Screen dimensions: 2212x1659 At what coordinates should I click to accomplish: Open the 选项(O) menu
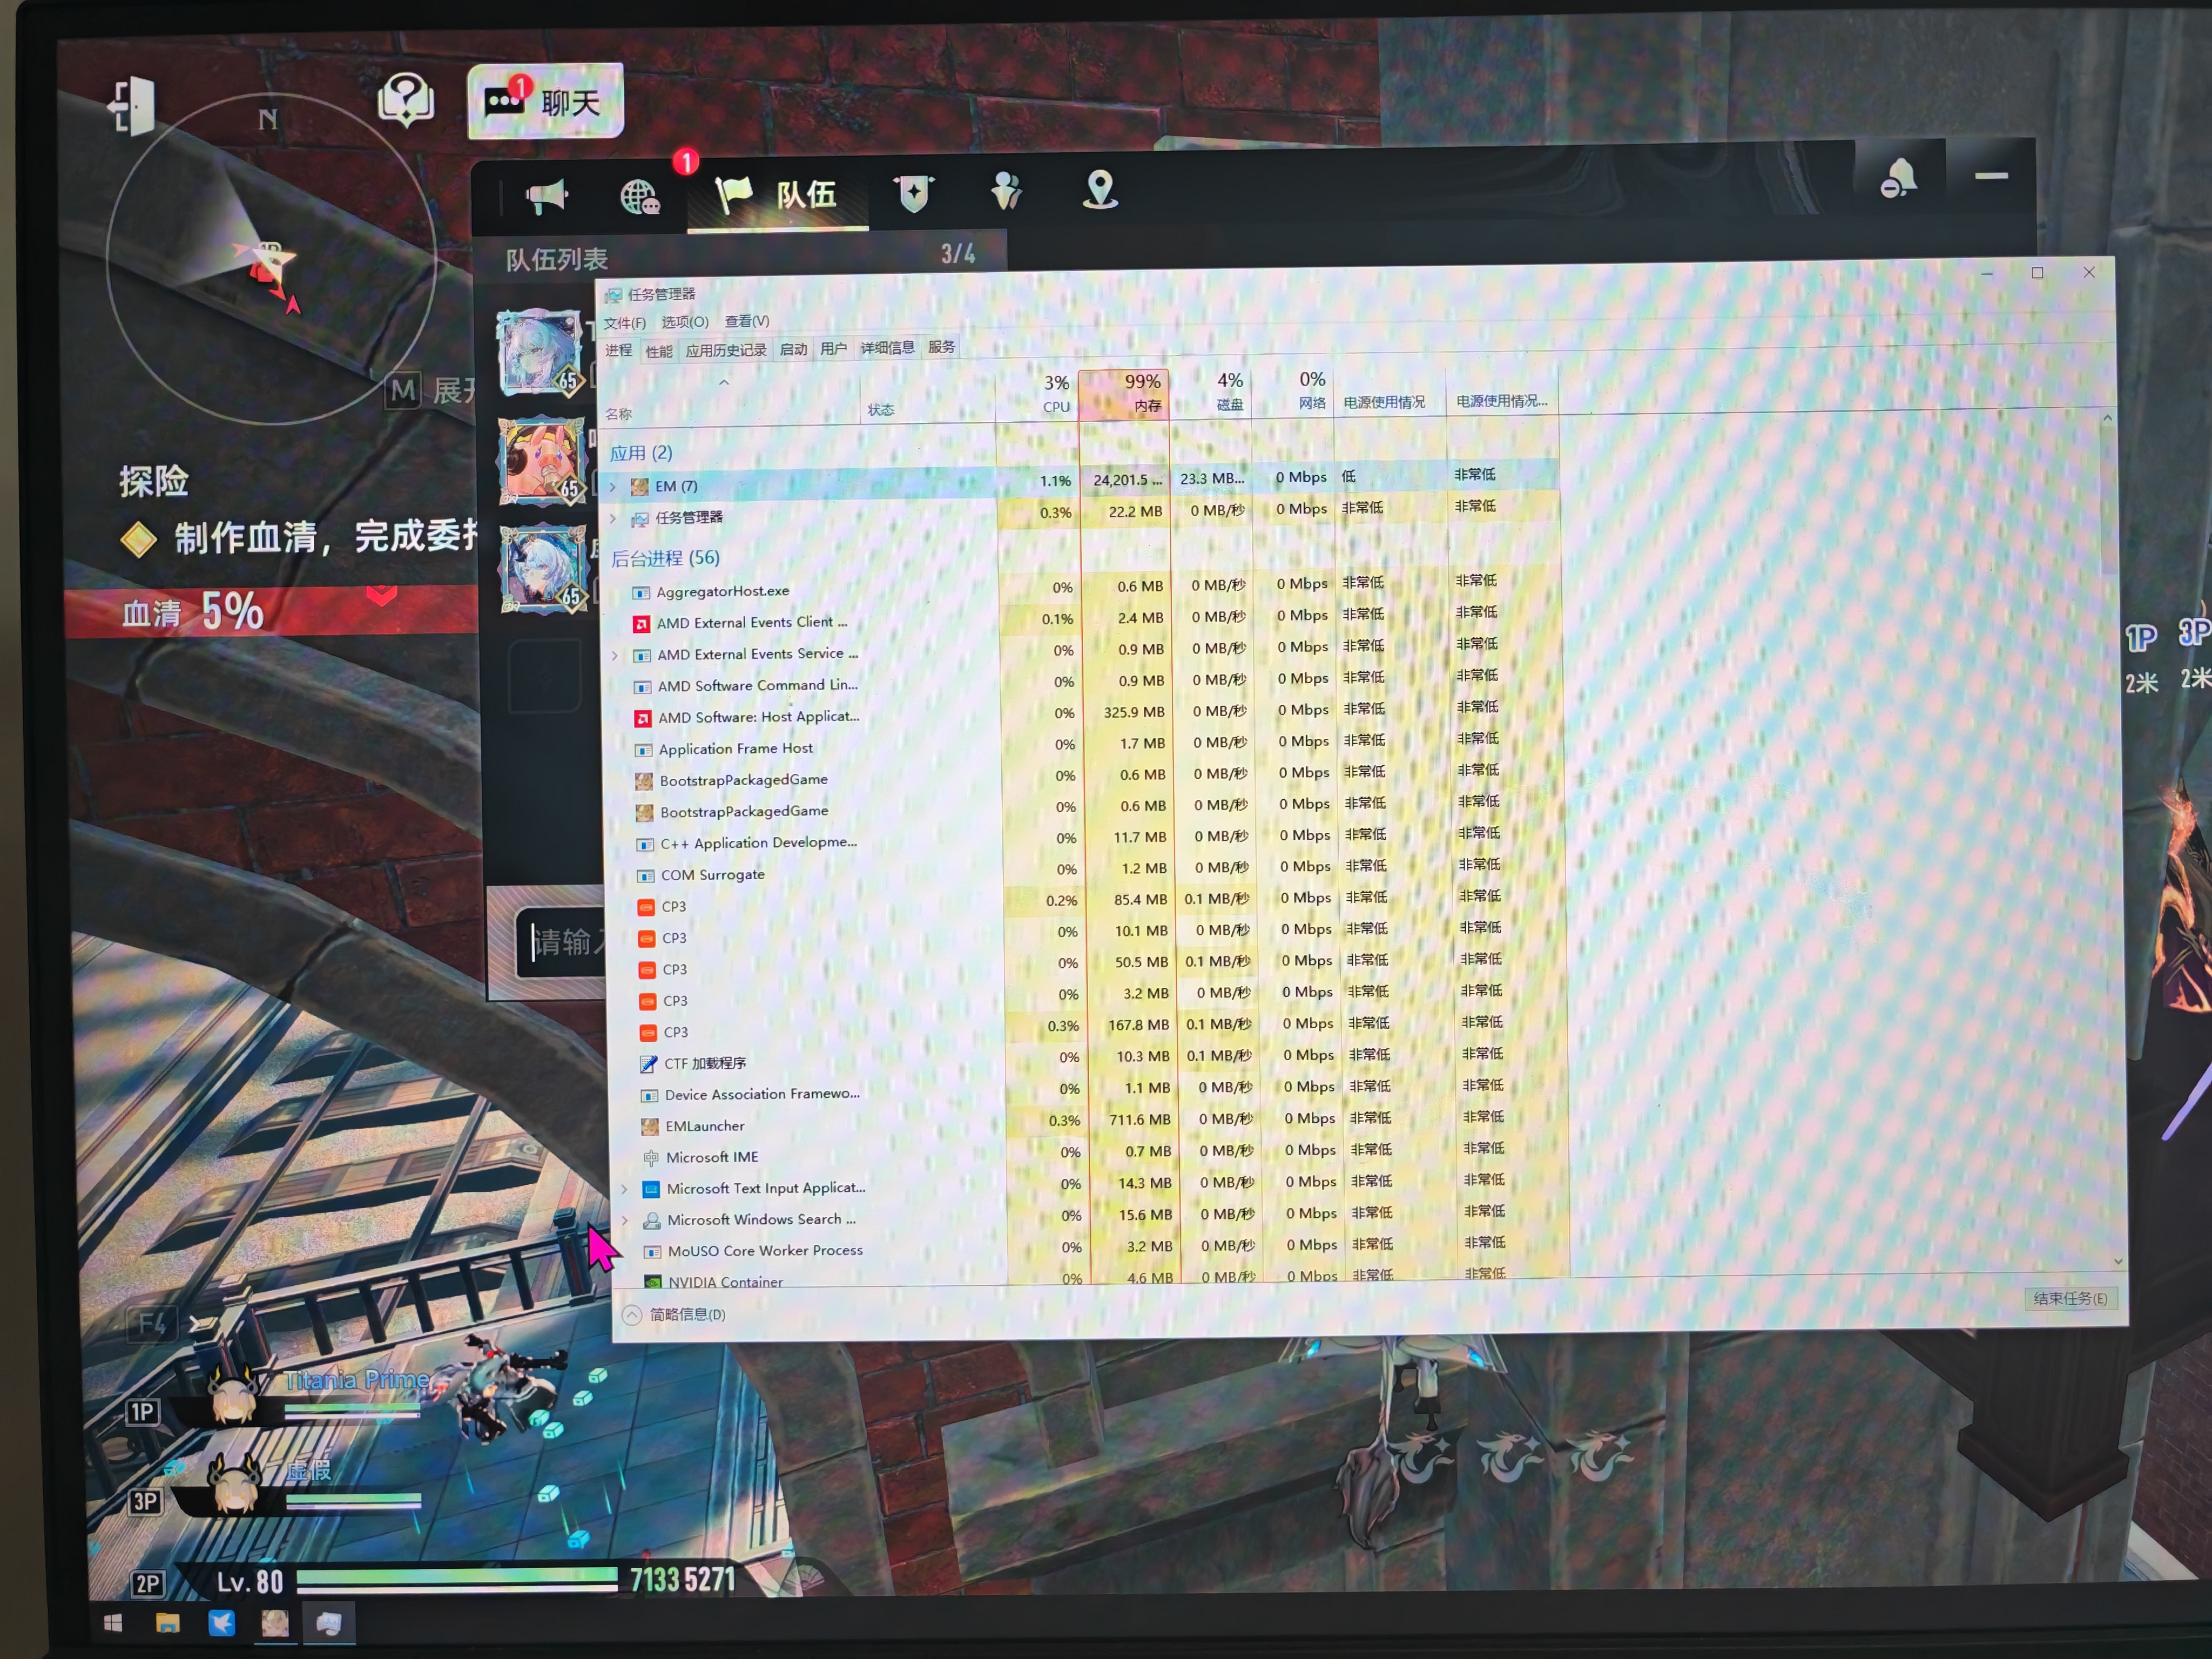point(685,322)
